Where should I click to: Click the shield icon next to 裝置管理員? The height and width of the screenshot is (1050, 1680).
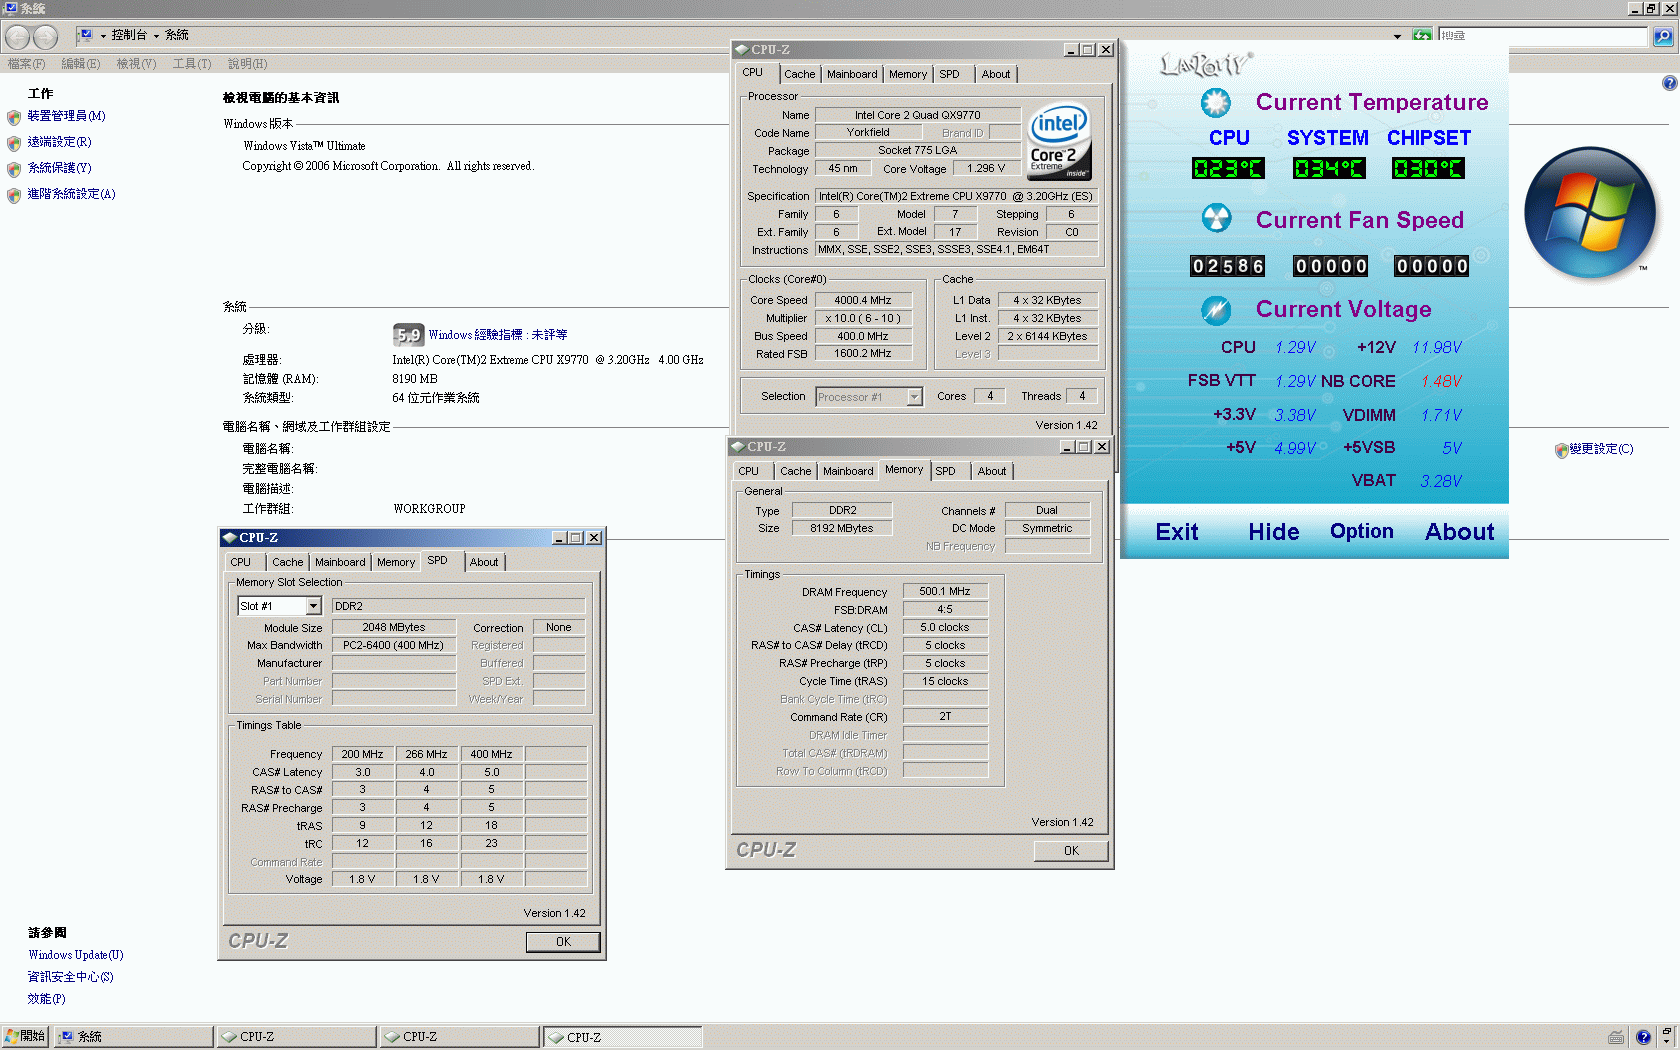point(14,117)
